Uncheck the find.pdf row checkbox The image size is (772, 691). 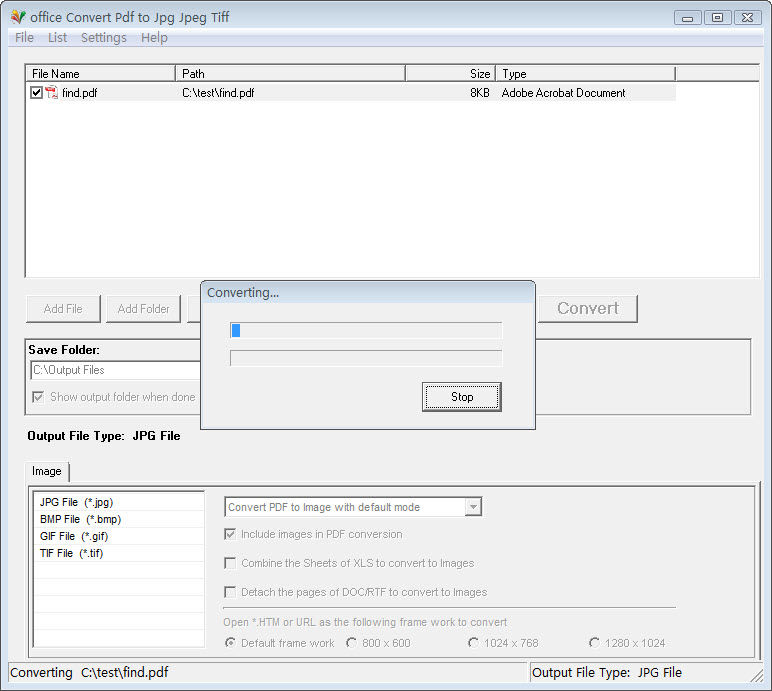pos(36,93)
